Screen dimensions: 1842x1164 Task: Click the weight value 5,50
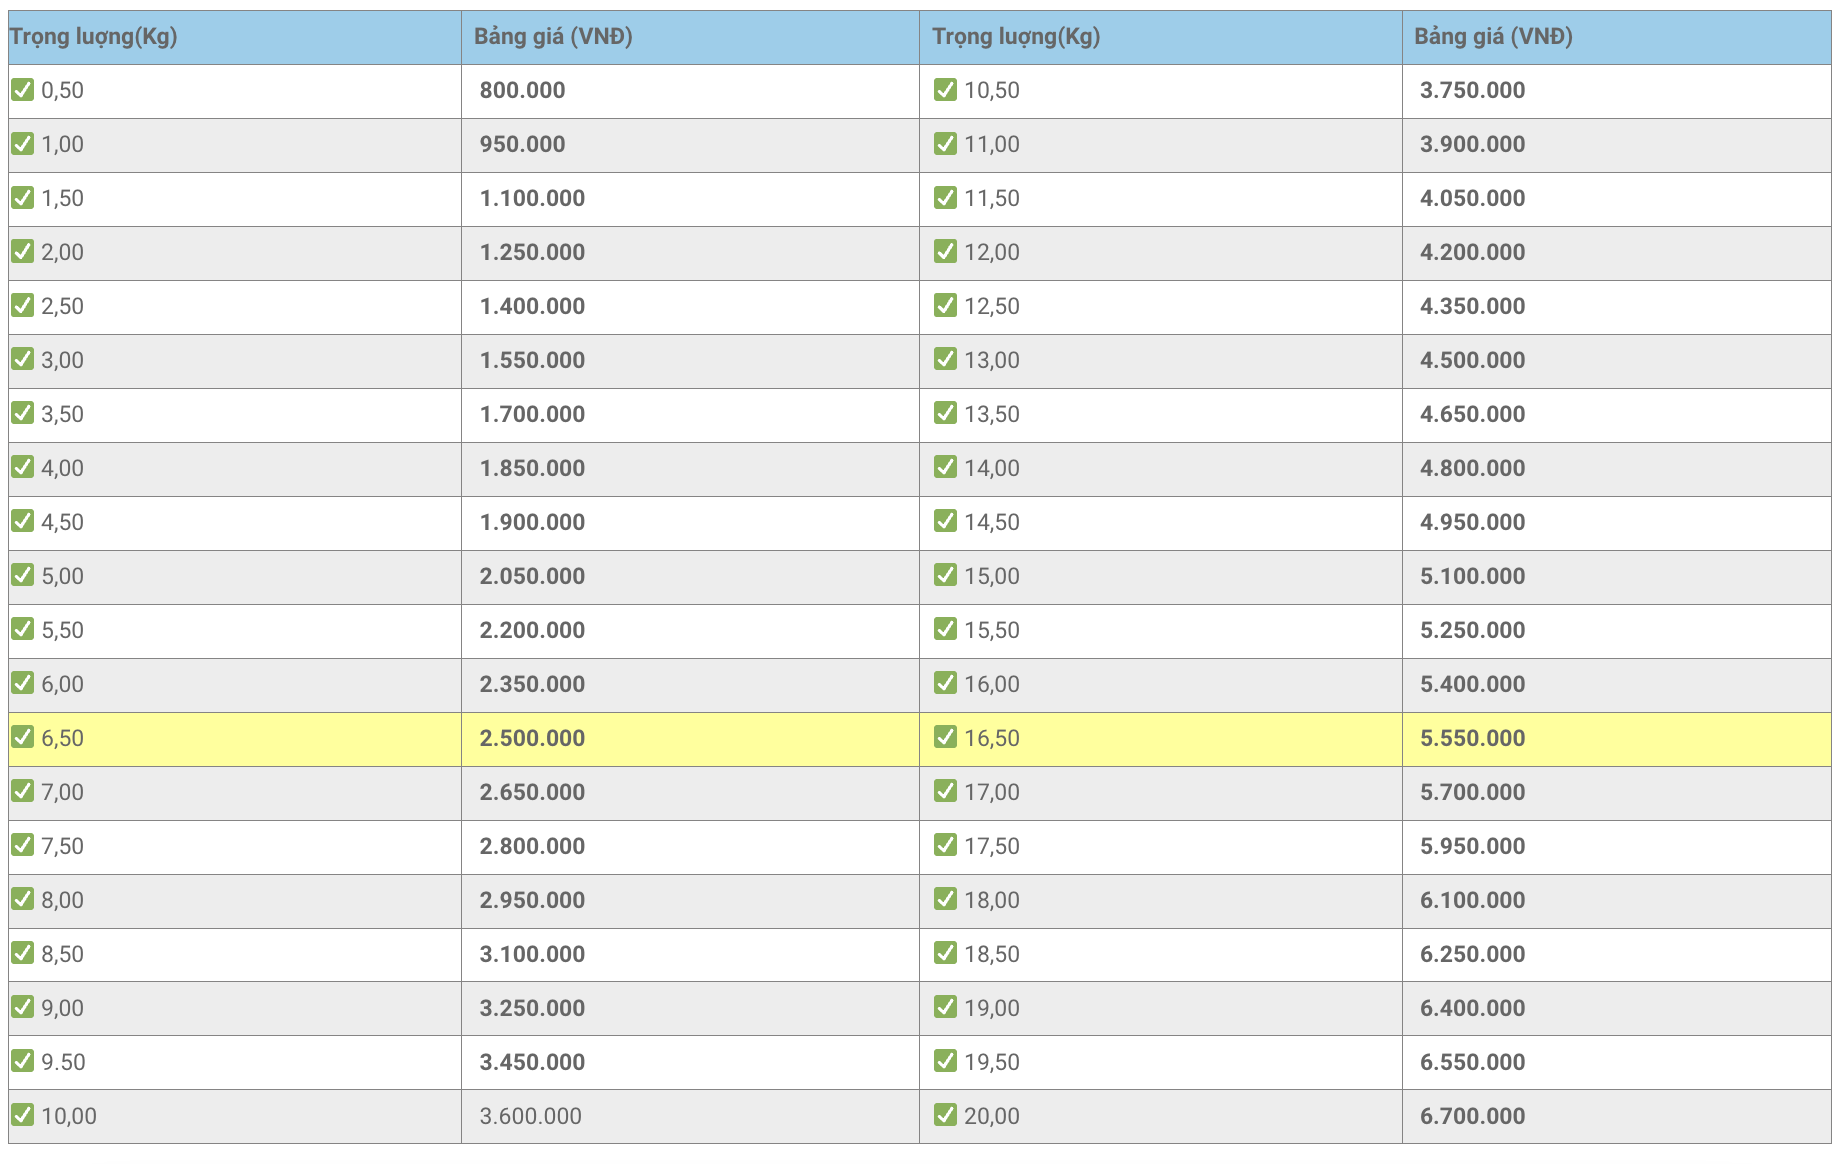(x=62, y=630)
